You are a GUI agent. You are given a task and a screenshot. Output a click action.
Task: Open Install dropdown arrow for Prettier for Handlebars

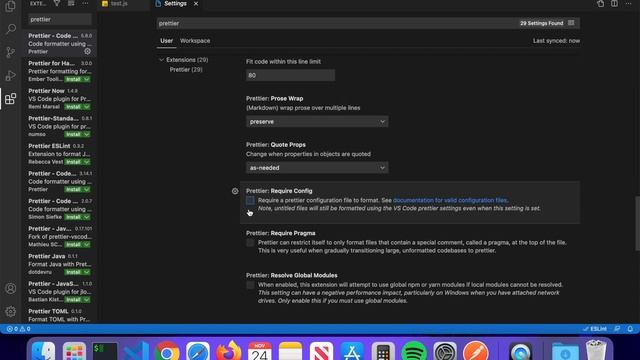[x=87, y=79]
